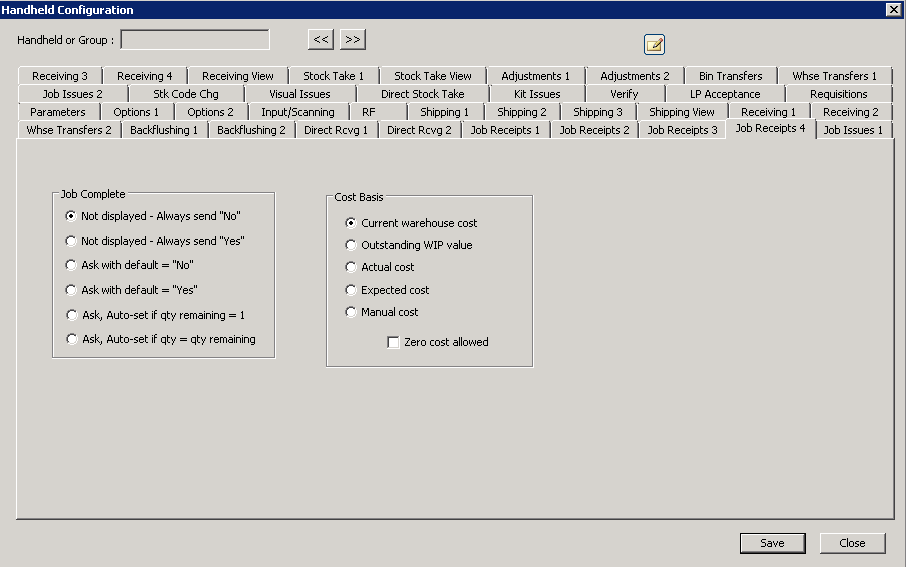The image size is (906, 567).
Task: Open the Receiving View tab
Action: (237, 76)
